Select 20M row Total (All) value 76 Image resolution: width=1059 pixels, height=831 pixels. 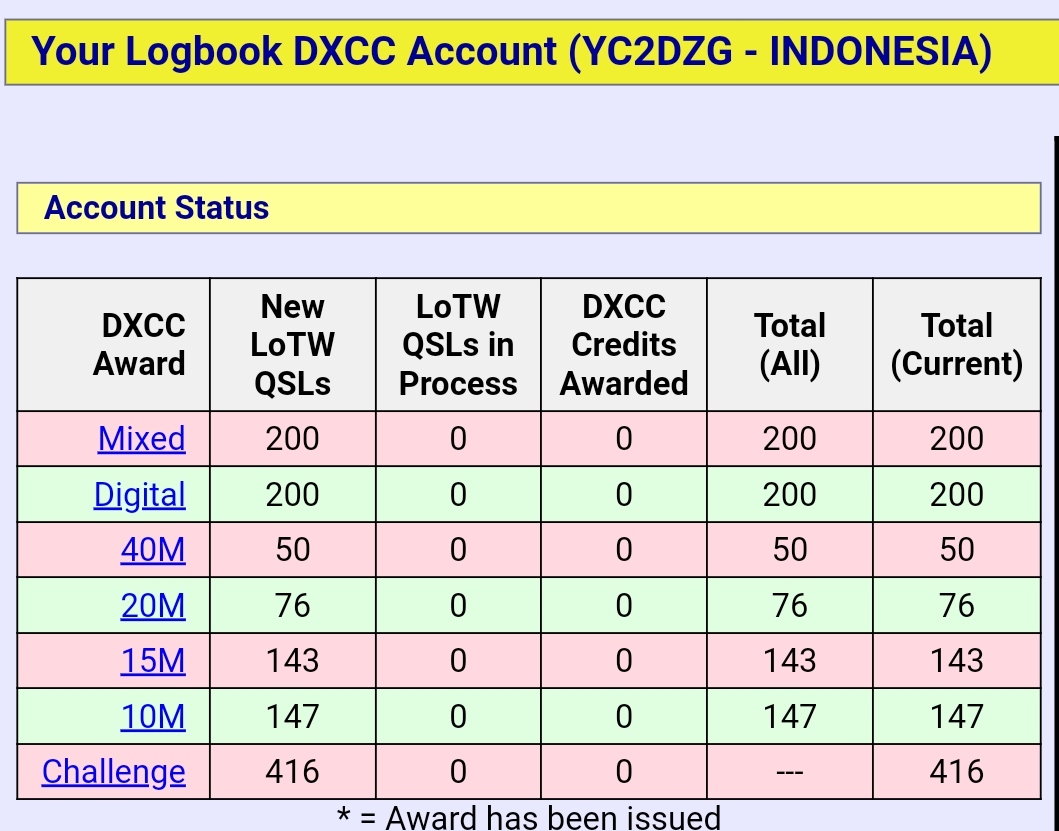click(x=790, y=605)
